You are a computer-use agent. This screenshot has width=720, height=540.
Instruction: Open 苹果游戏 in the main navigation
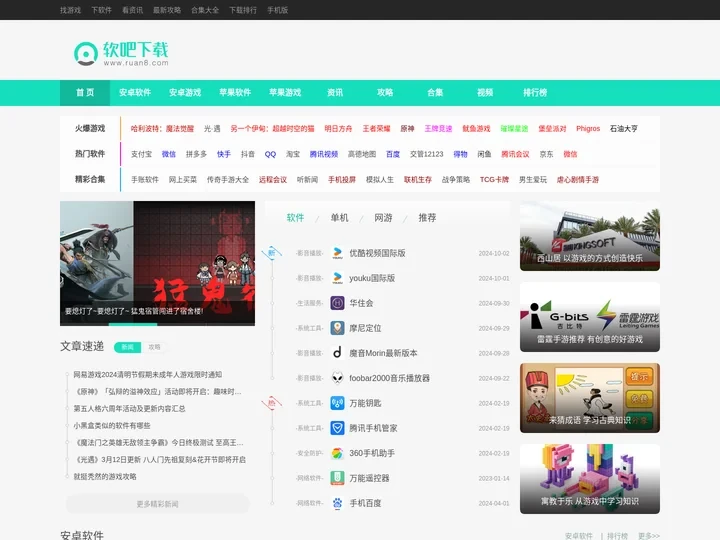pos(285,93)
